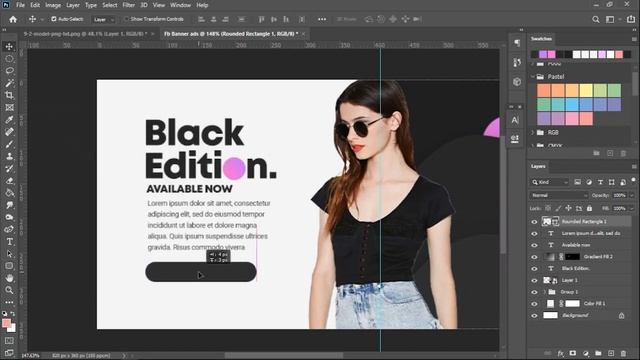This screenshot has width=640, height=360.
Task: Toggle visibility of Group 1
Action: (x=534, y=292)
